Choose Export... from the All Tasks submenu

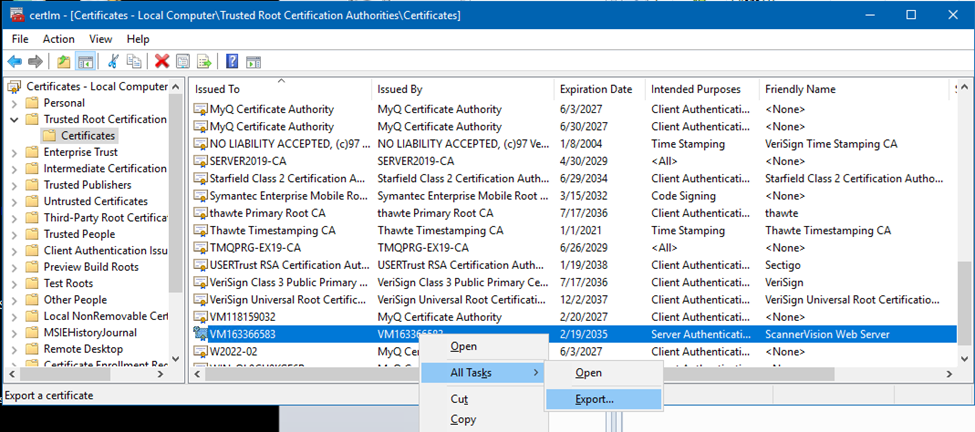[x=594, y=399]
